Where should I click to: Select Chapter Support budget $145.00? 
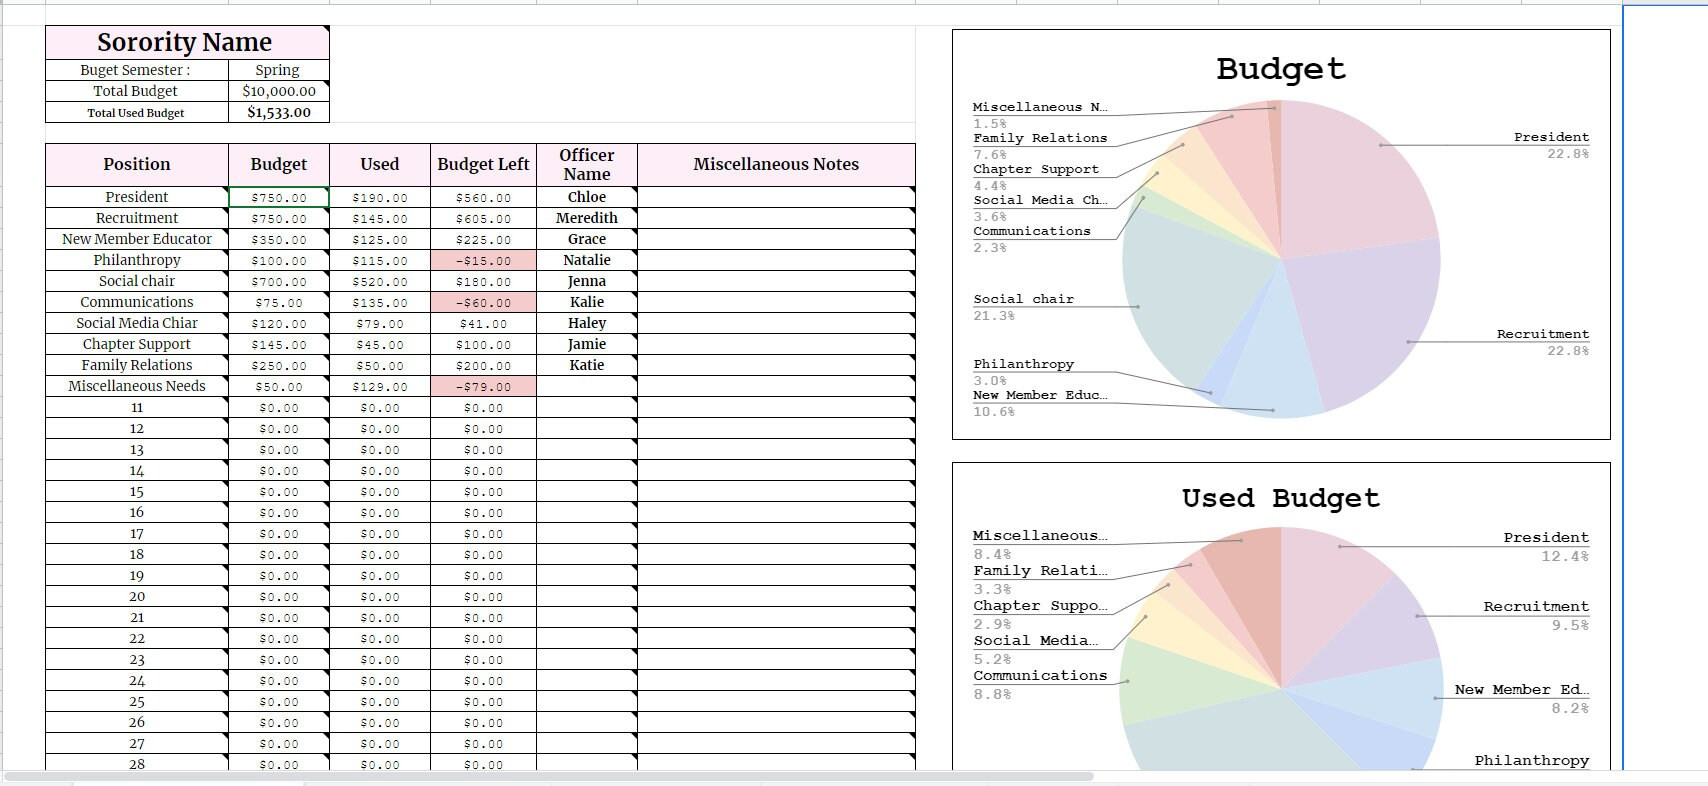click(x=279, y=345)
